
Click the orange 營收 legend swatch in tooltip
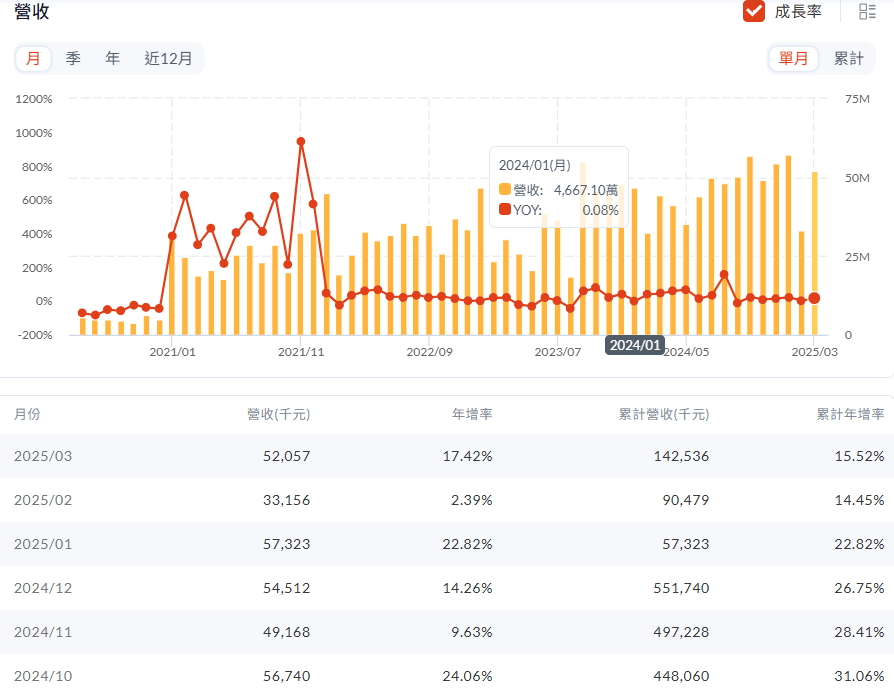[505, 189]
